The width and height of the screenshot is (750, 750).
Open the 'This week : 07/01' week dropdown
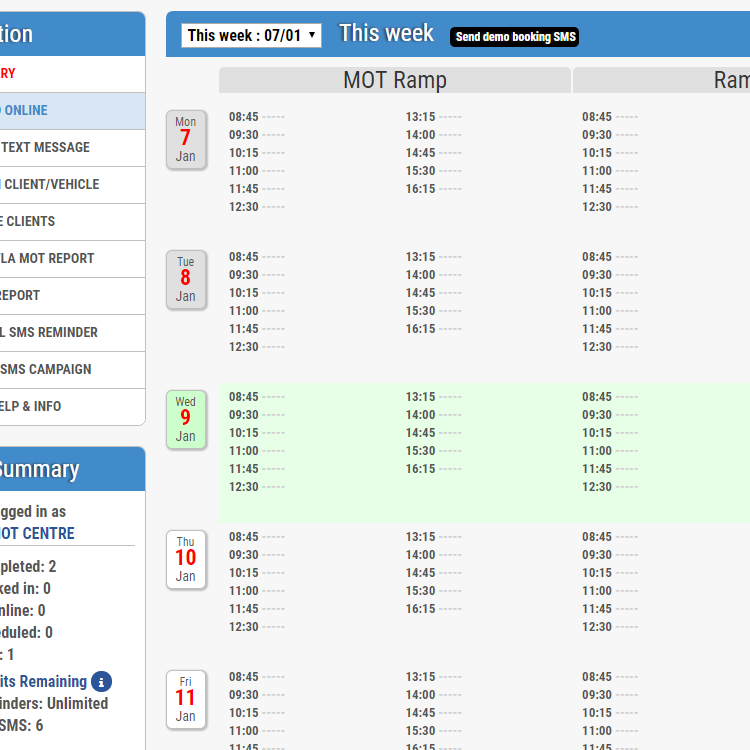pos(251,35)
